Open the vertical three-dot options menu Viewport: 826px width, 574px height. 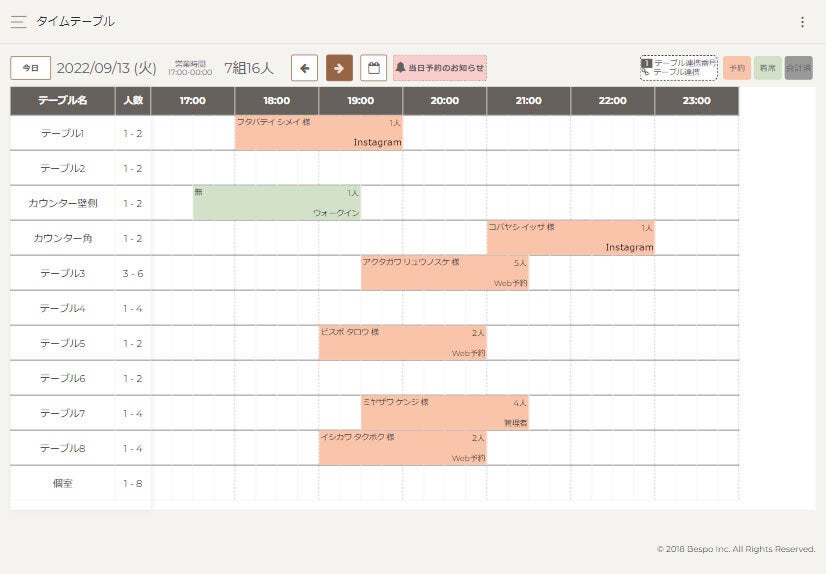pyautogui.click(x=801, y=22)
